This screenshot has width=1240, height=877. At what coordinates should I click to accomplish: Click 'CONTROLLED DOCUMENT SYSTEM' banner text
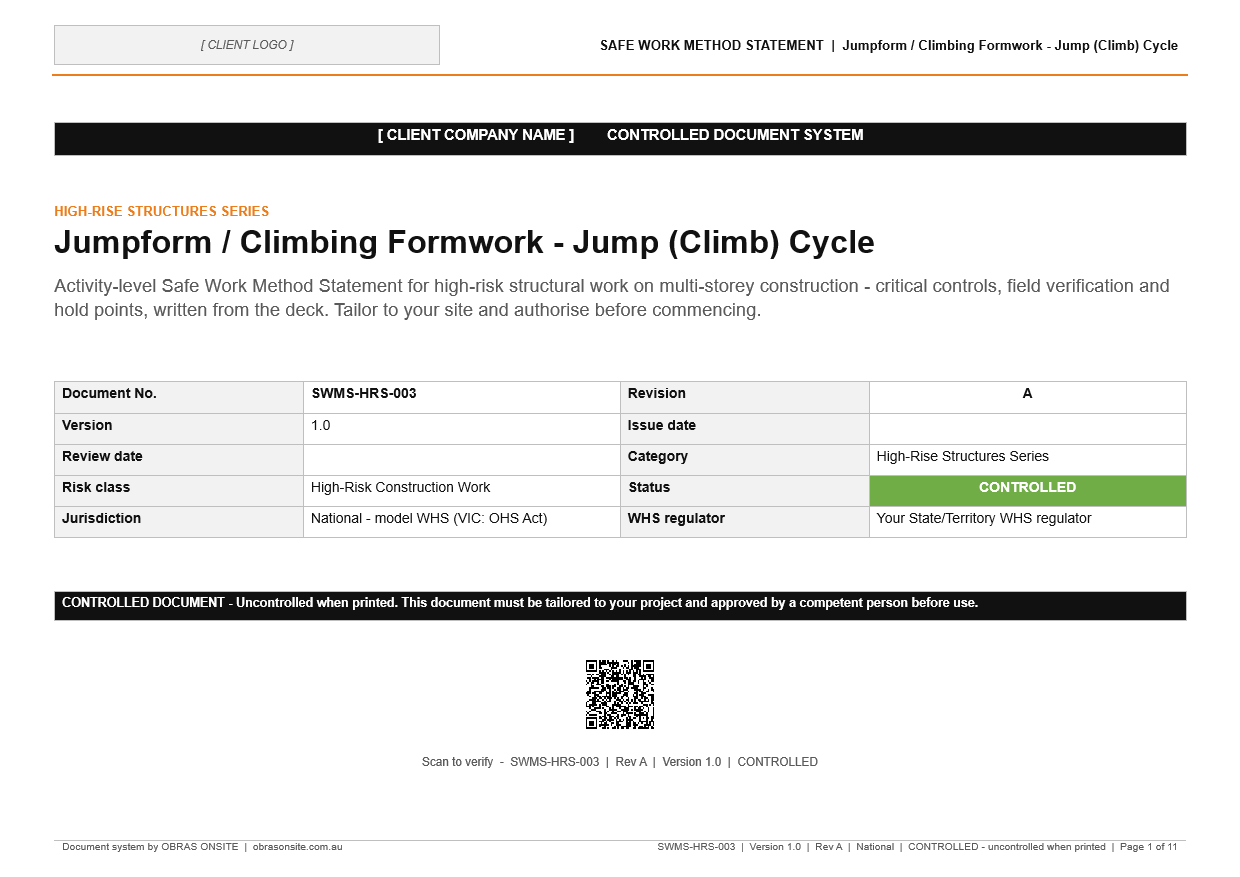coord(735,135)
